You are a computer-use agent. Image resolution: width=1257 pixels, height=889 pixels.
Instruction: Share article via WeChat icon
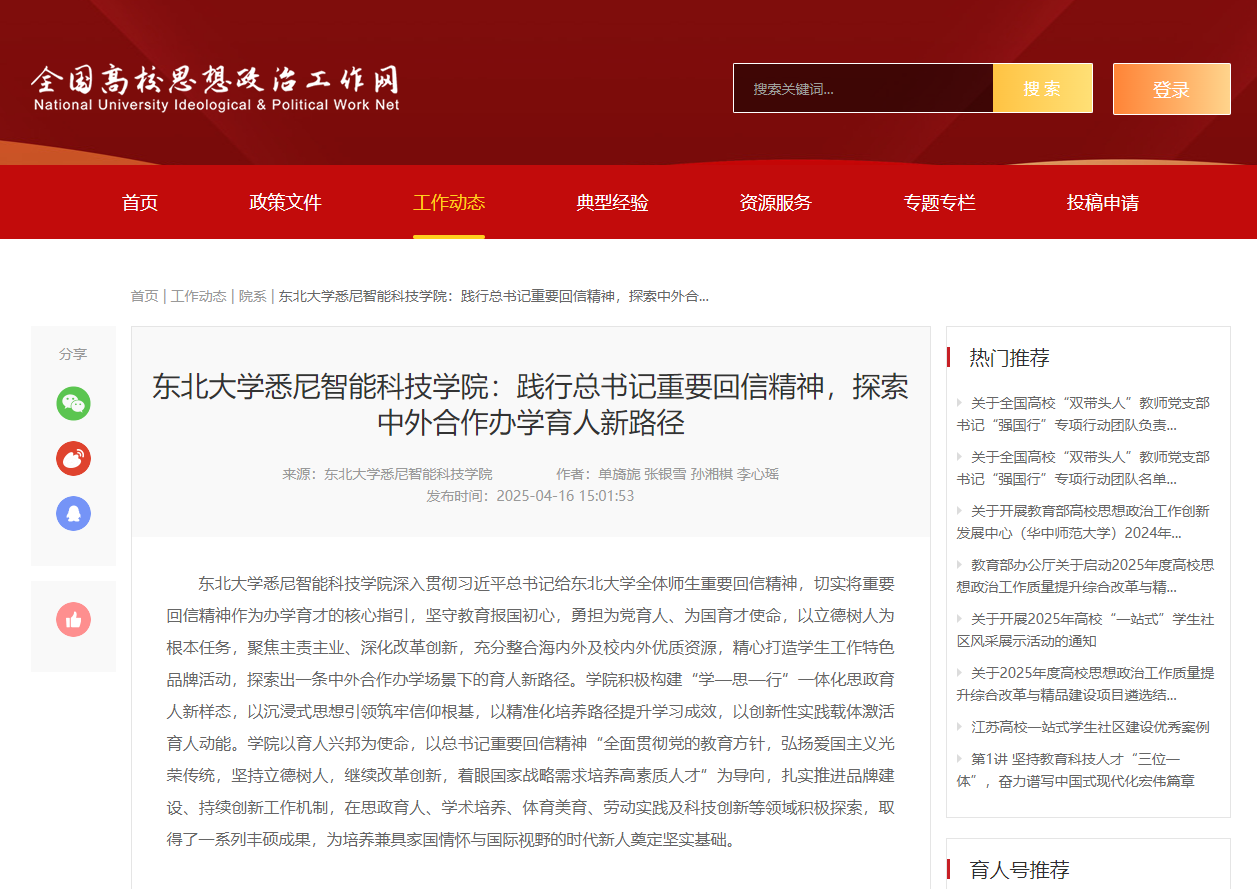[73, 404]
